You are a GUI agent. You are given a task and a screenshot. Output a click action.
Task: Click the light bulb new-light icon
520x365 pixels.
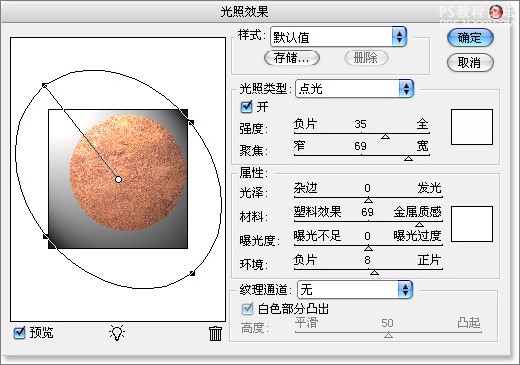(x=117, y=332)
